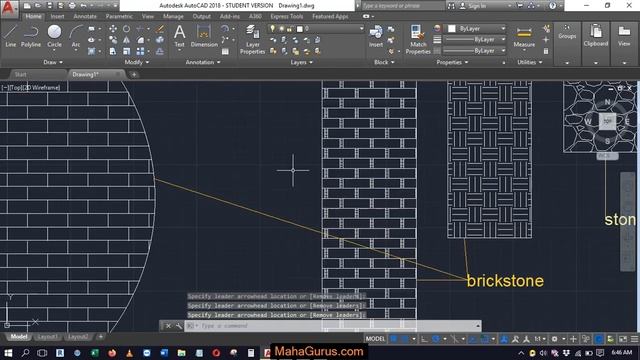Expand the Utilities panel
The width and height of the screenshot is (640, 360).
coord(530,62)
